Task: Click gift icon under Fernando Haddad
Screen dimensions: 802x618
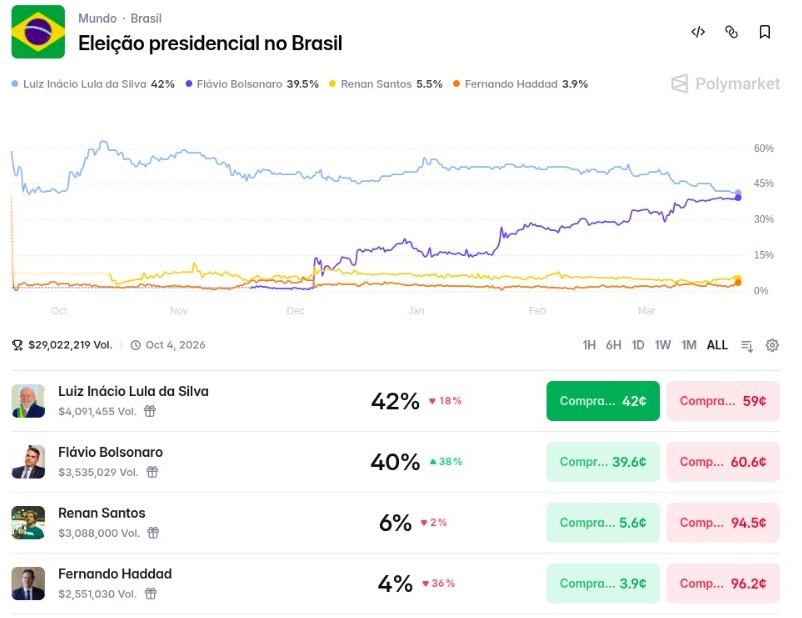Action: coord(150,594)
